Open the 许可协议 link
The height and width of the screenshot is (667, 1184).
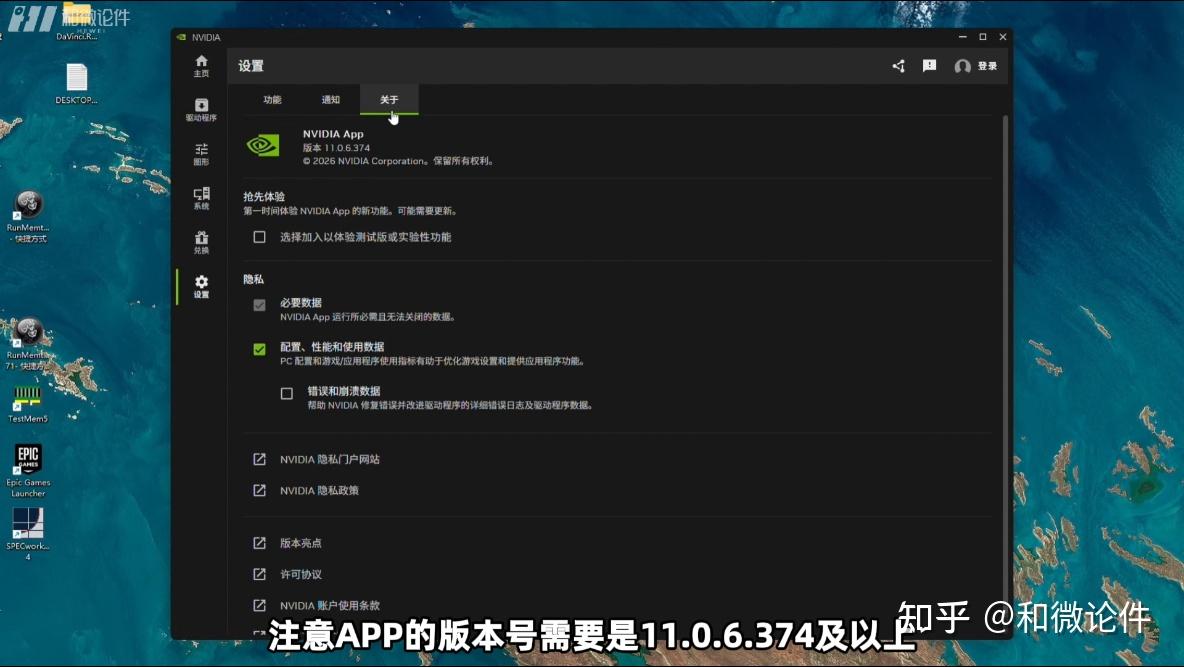(x=301, y=574)
